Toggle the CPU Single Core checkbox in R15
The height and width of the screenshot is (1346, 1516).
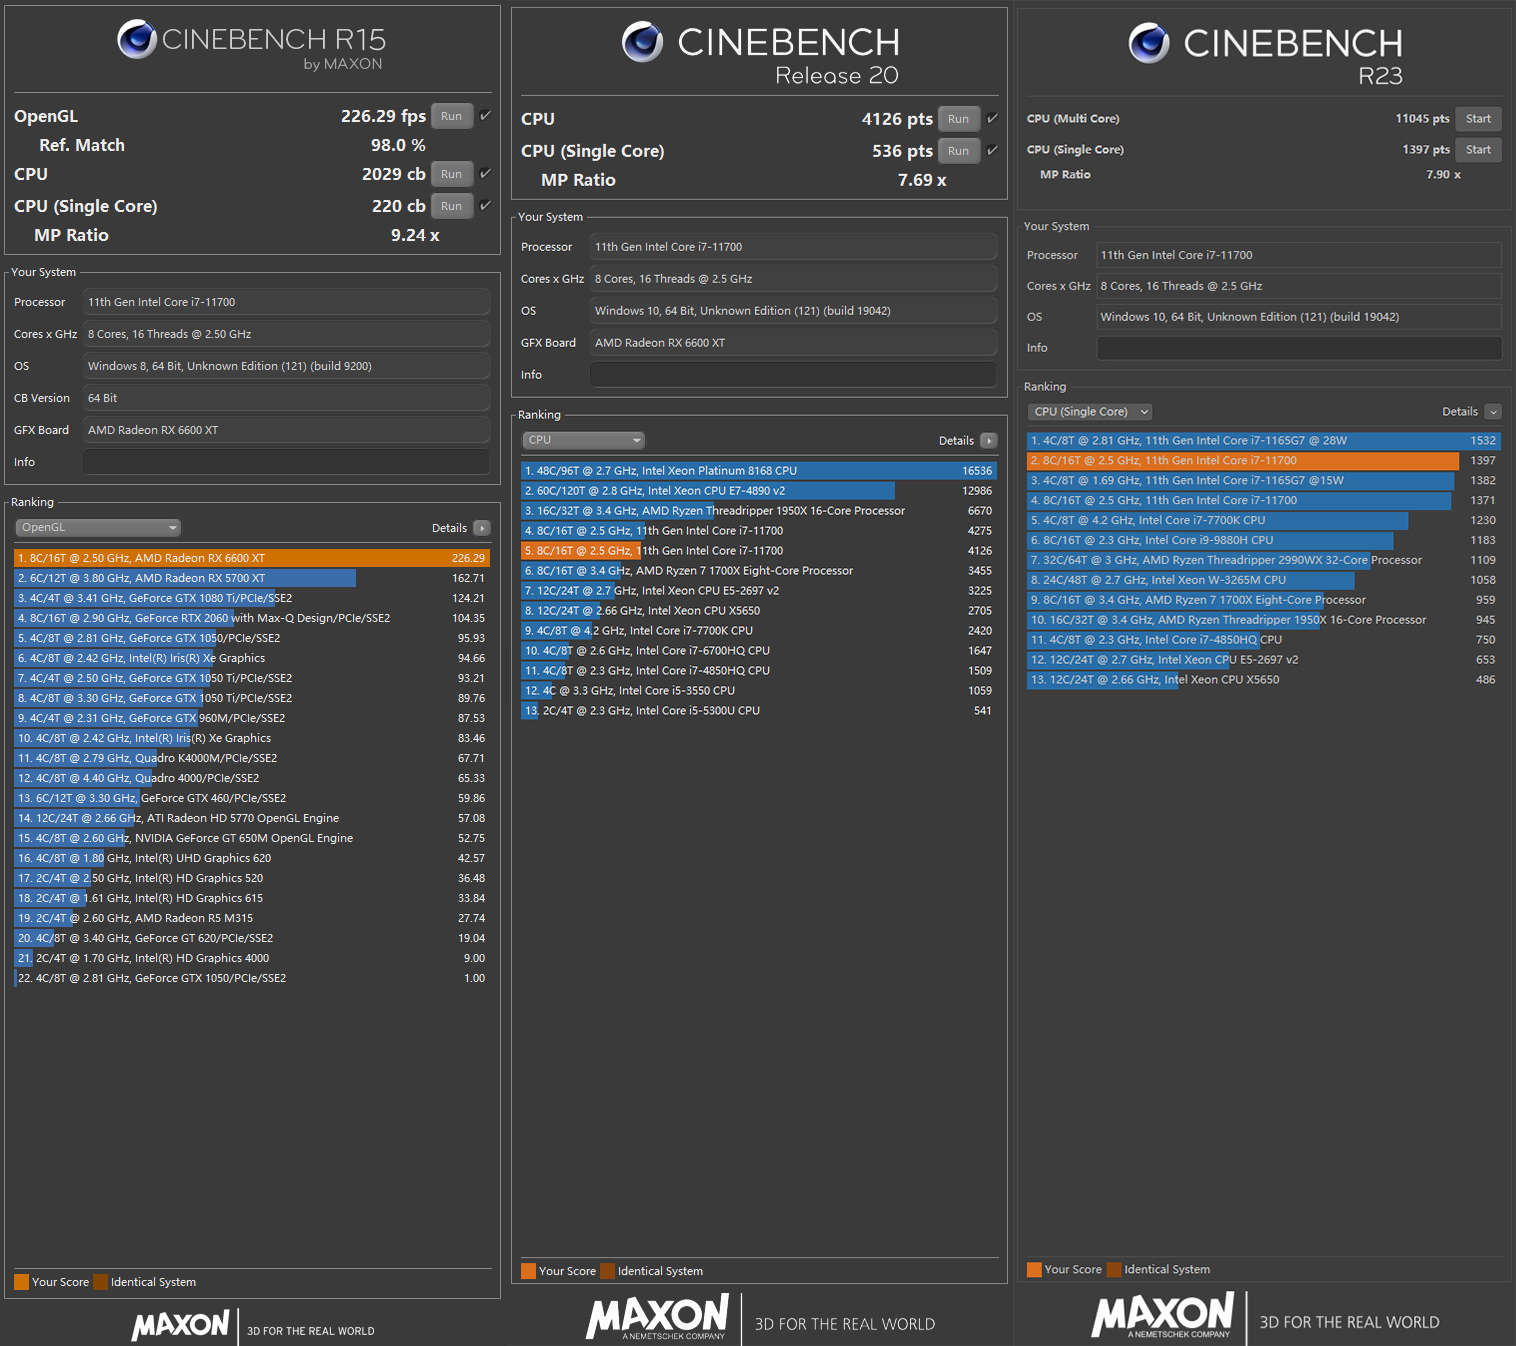[x=486, y=206]
